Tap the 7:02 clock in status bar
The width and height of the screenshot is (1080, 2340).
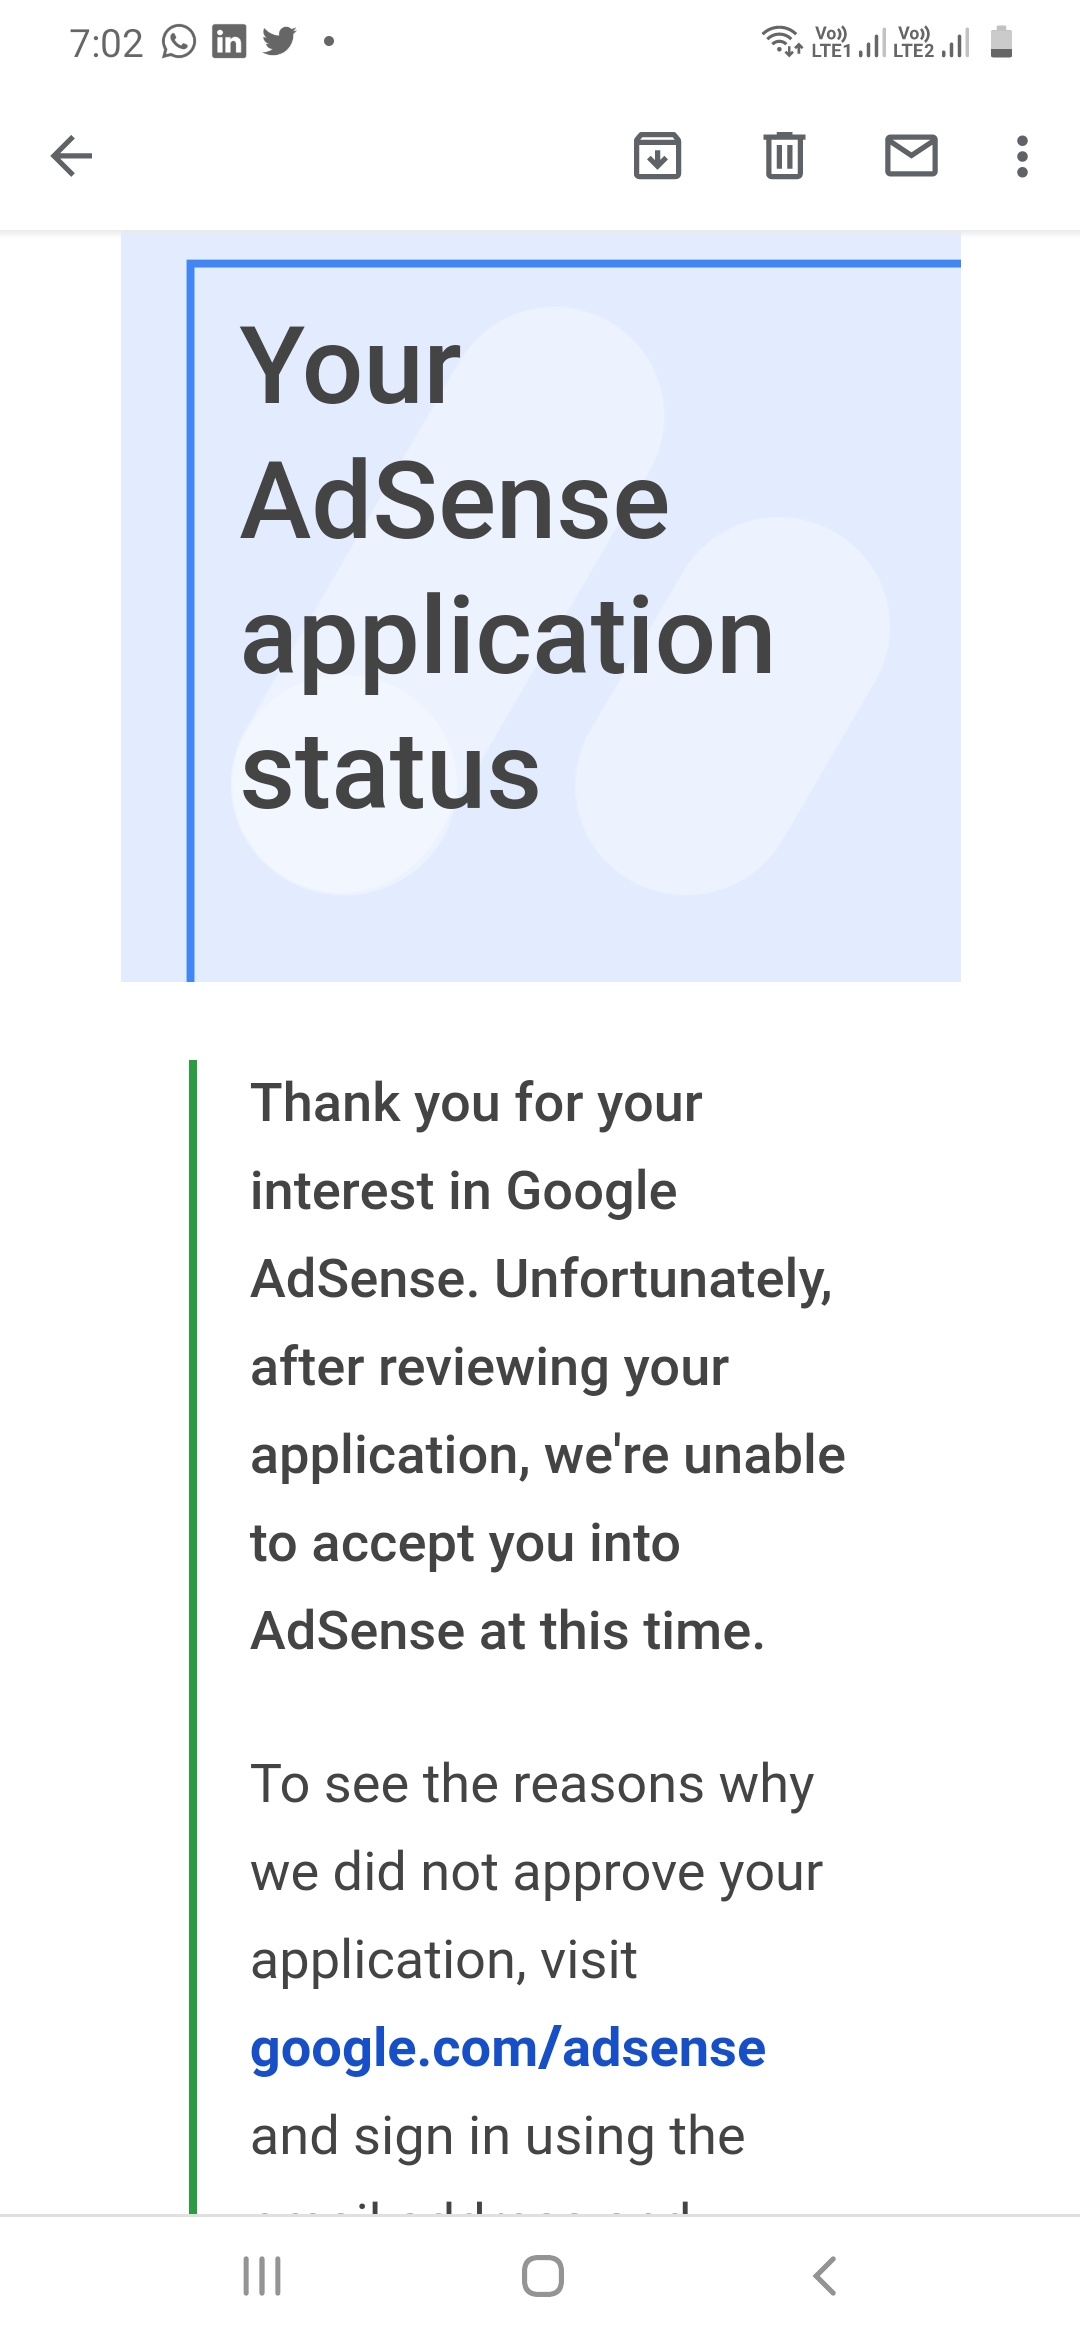click(106, 43)
